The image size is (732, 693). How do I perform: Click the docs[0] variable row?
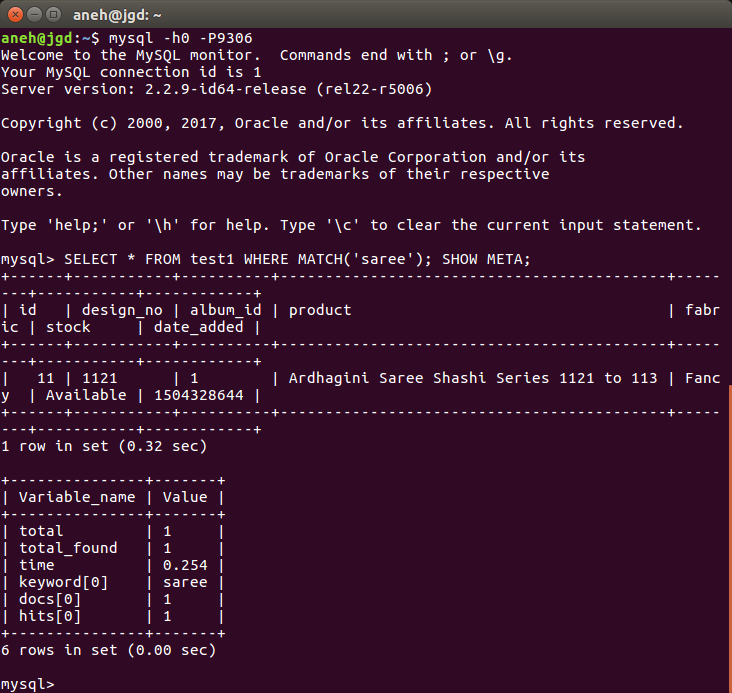pos(113,599)
